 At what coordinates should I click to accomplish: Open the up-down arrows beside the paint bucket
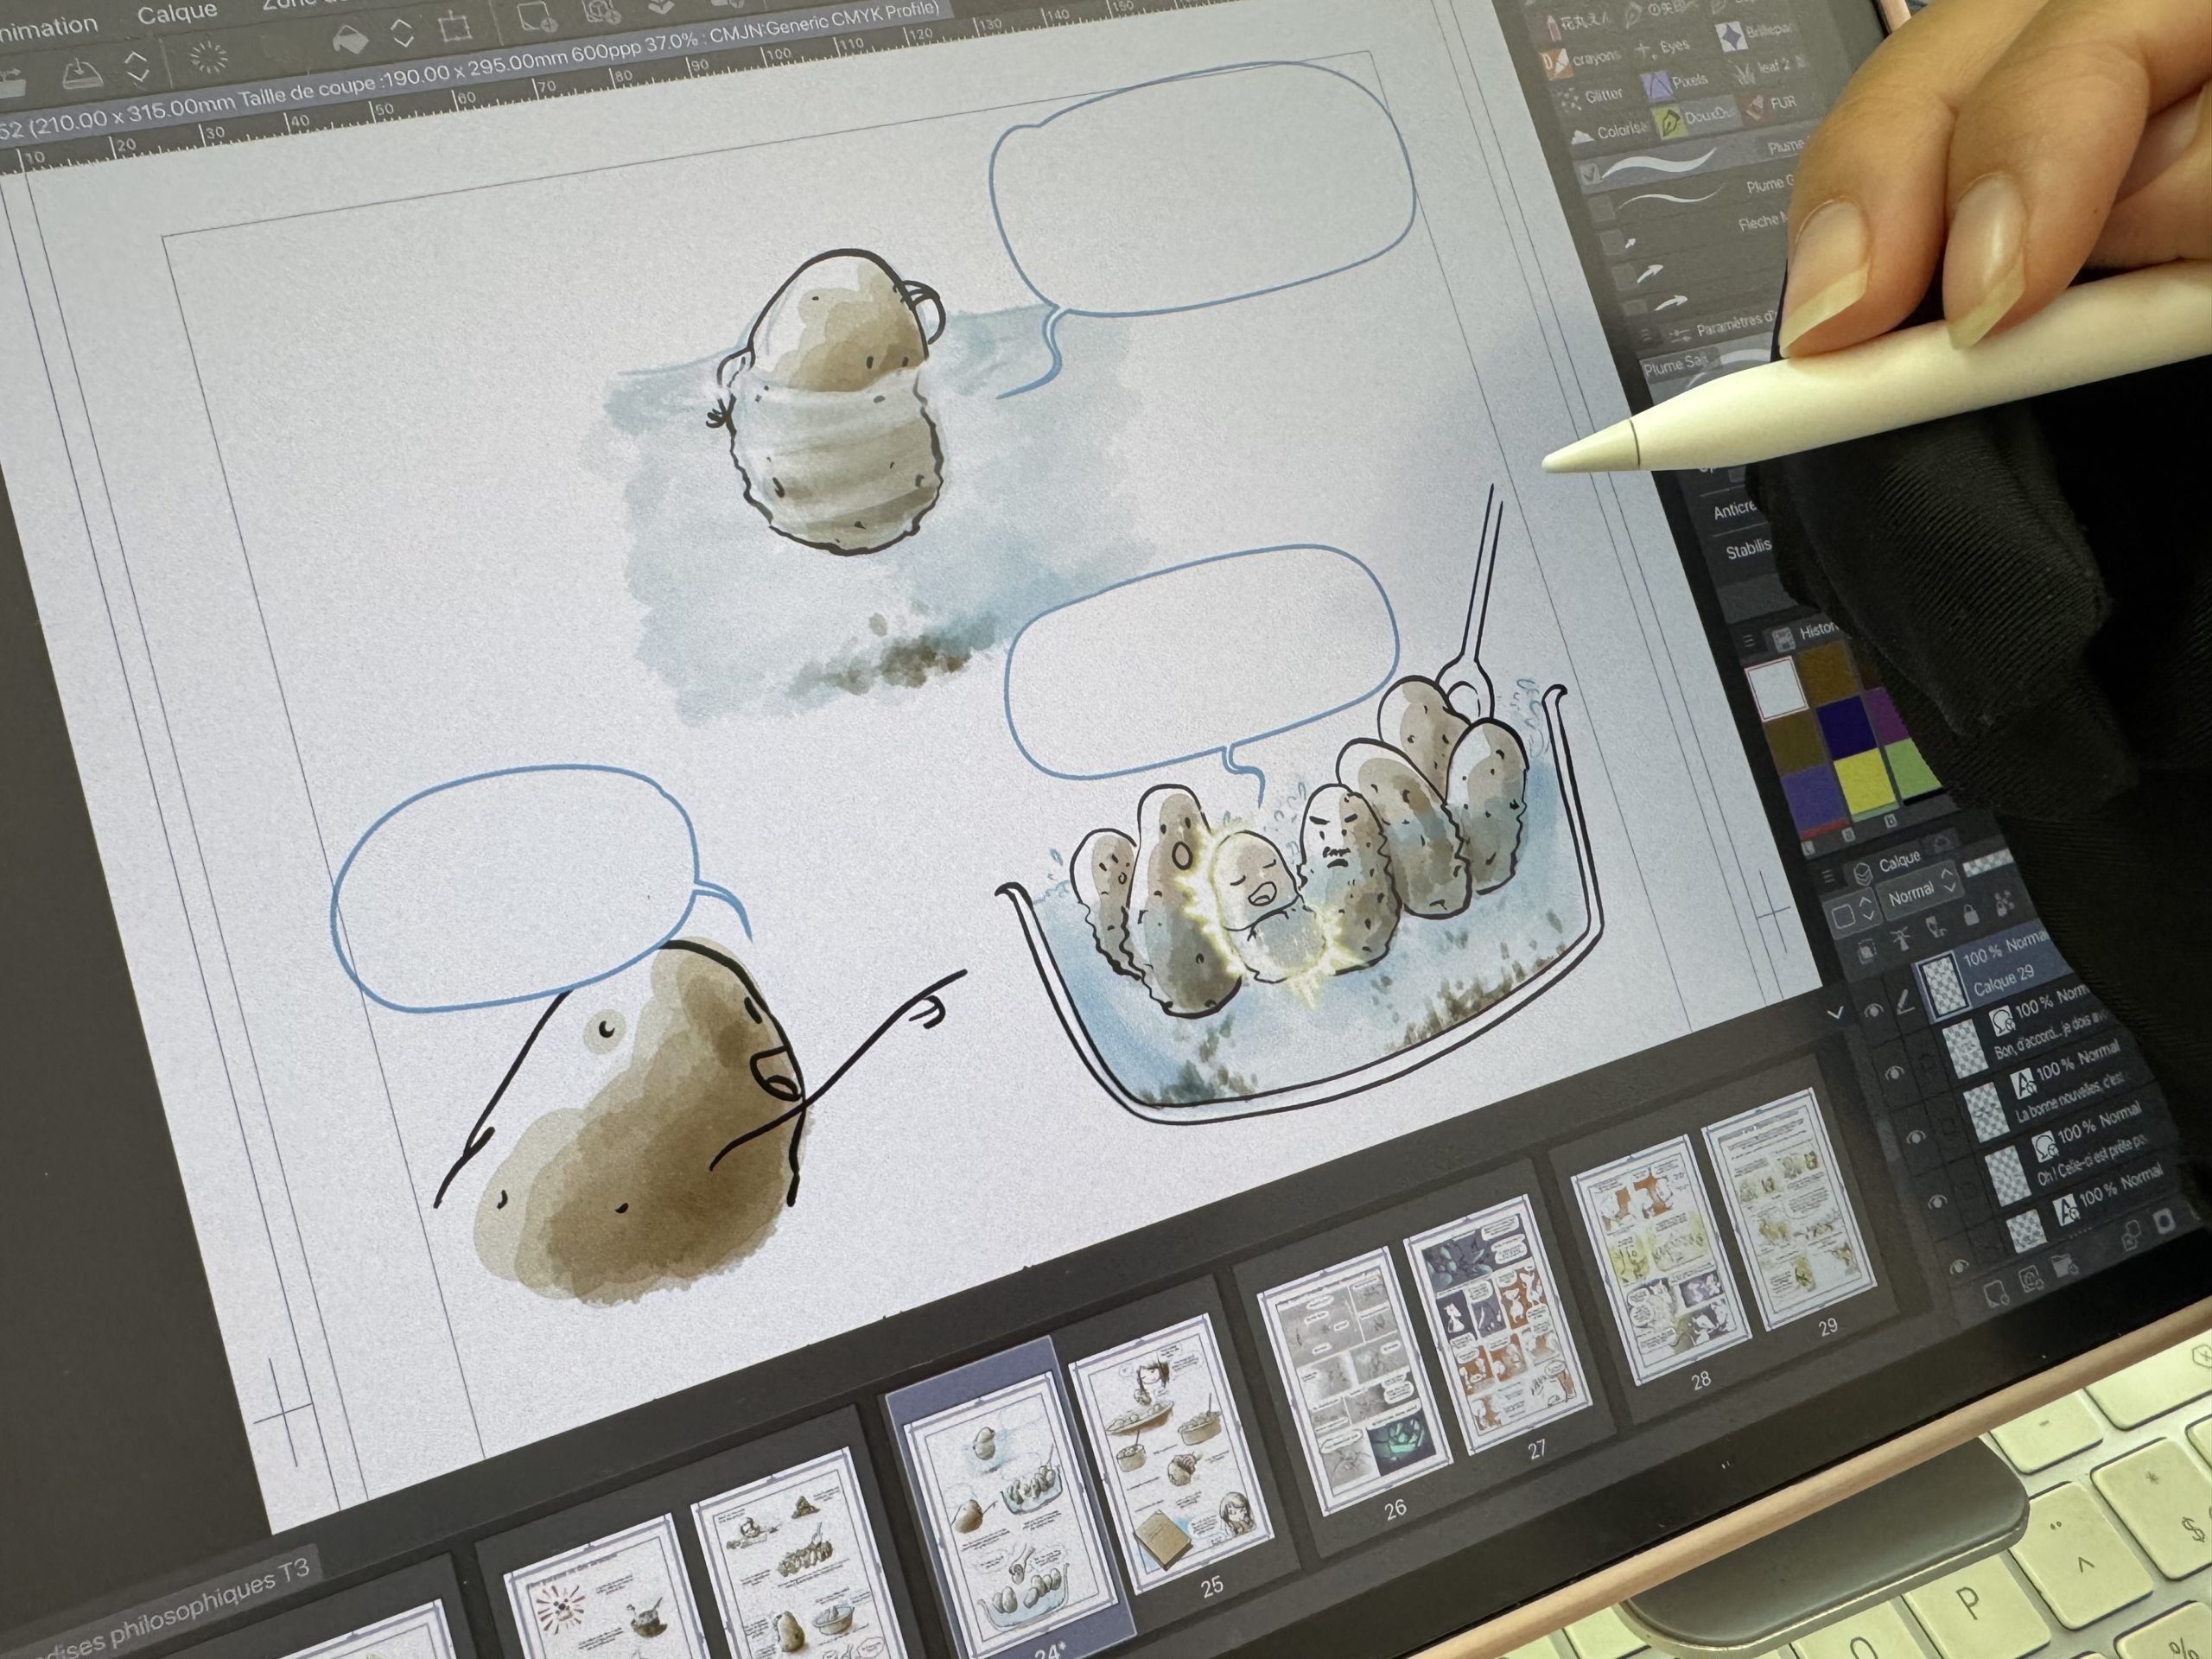[x=402, y=33]
